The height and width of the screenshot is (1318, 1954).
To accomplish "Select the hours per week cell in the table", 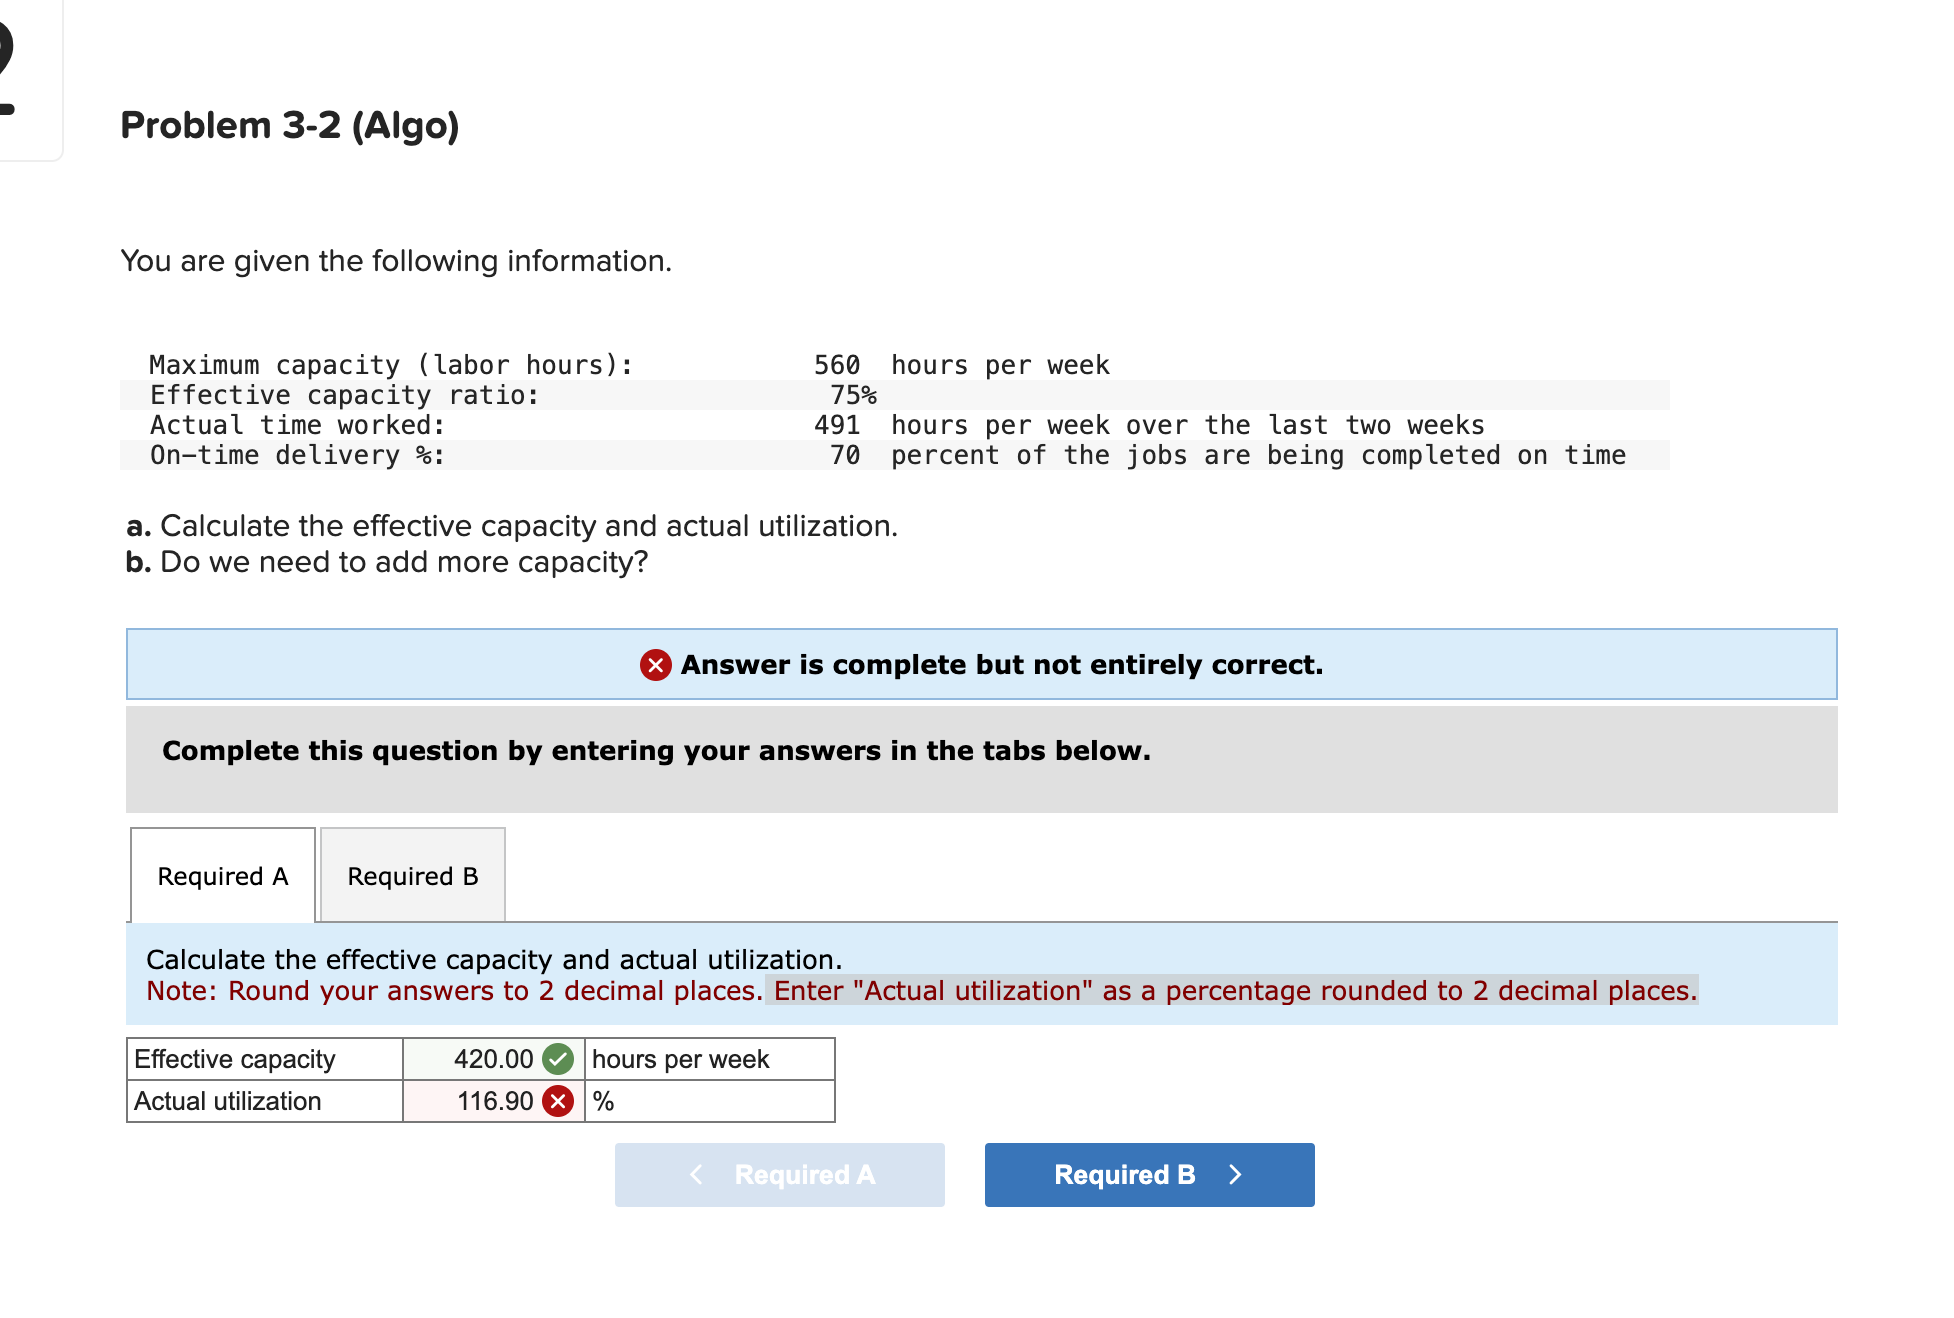I will (680, 1059).
